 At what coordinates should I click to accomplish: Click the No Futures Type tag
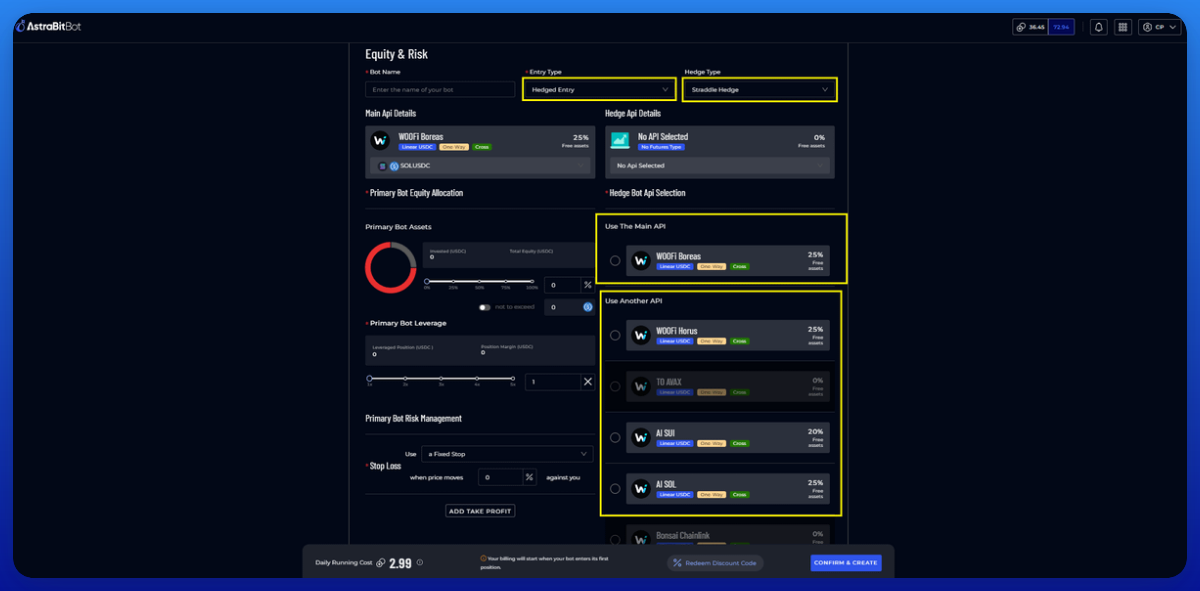click(x=663, y=147)
